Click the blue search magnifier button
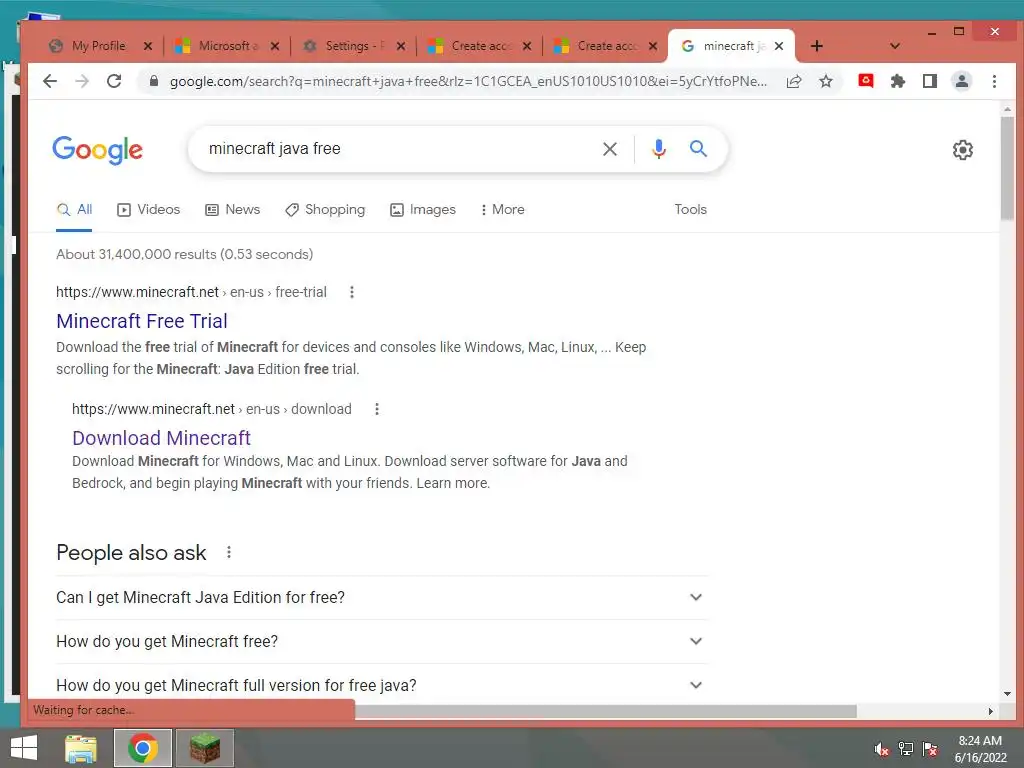The image size is (1024, 768). point(698,149)
